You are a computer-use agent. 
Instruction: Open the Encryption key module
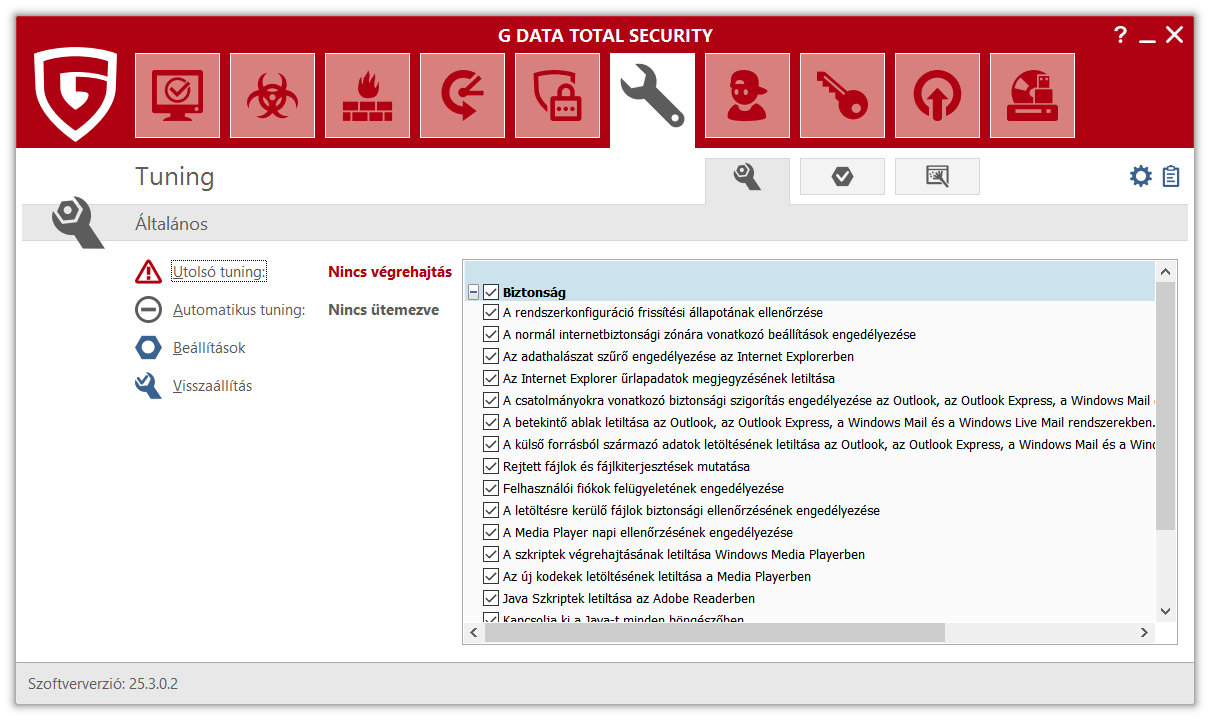point(842,95)
